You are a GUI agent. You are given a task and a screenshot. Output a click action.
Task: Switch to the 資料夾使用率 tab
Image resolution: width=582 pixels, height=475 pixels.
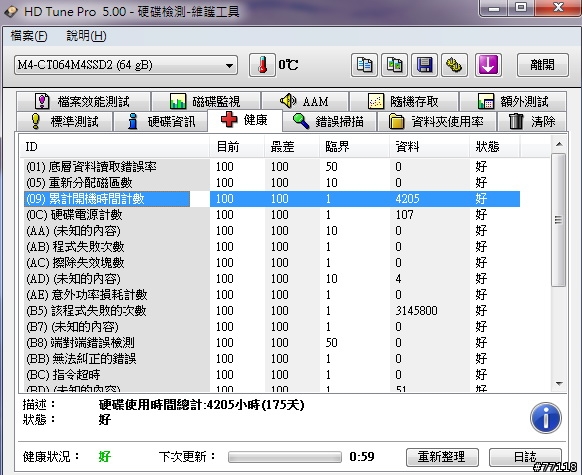[436, 121]
